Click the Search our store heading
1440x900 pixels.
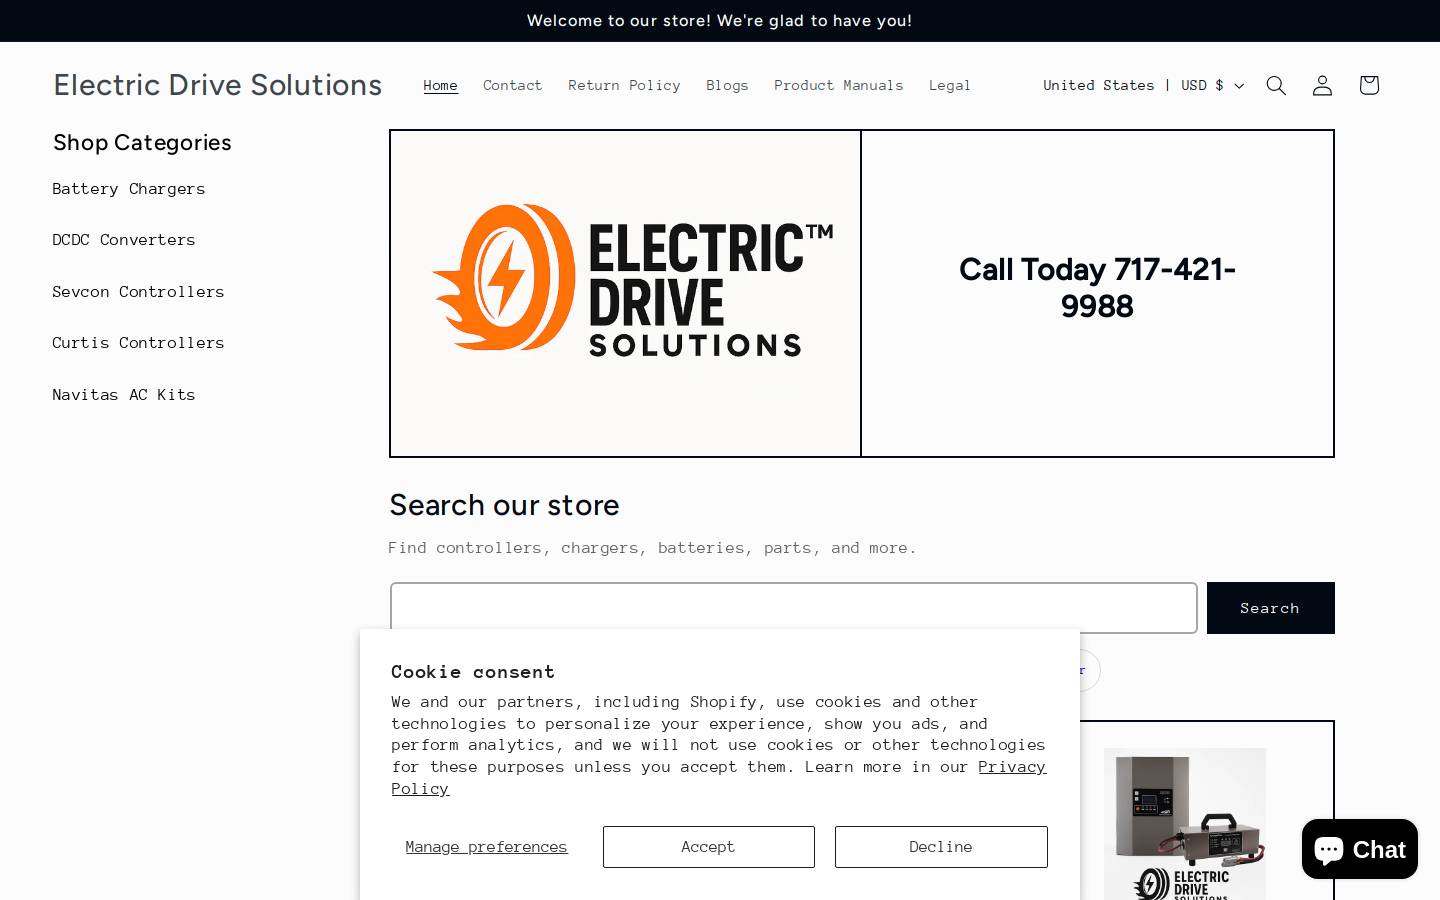point(504,505)
